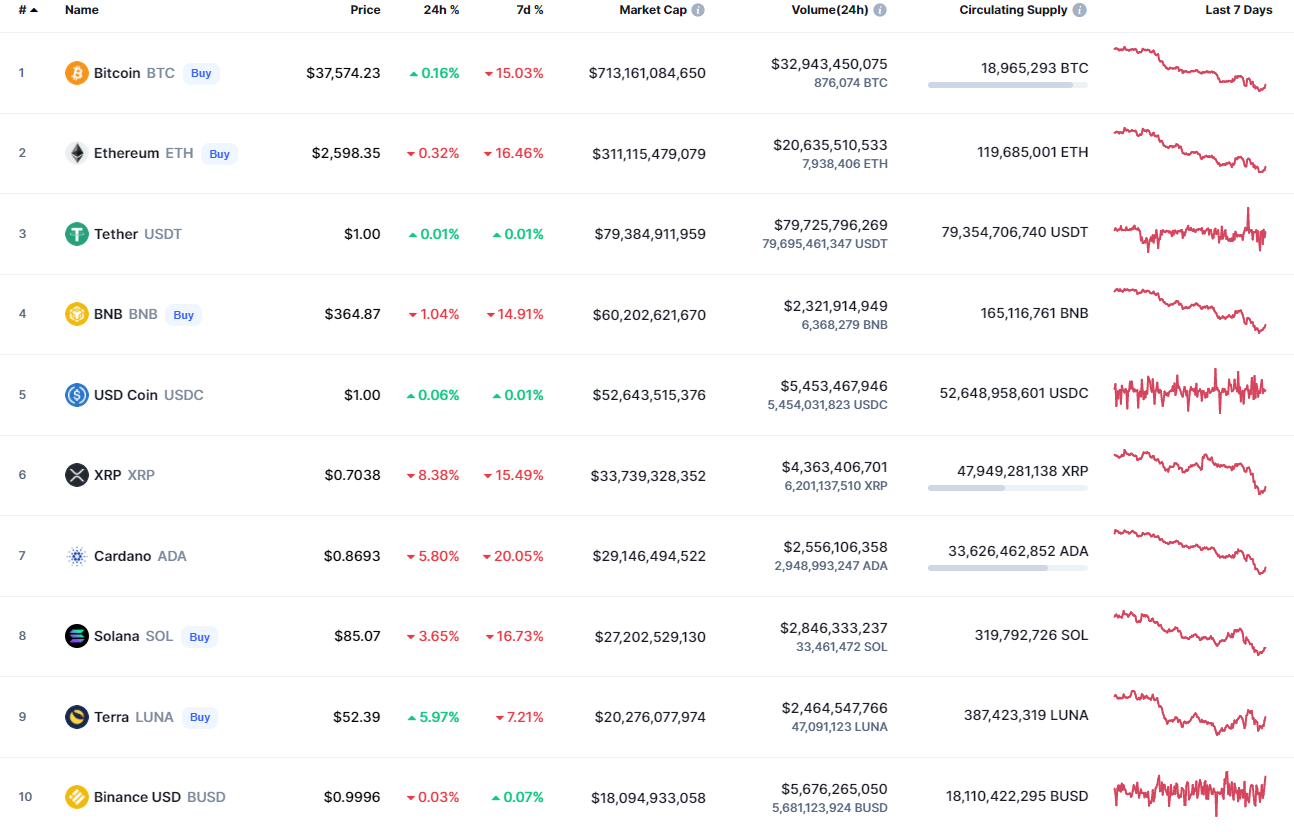Click the Terra LUNA logo icon
Image resolution: width=1294 pixels, height=832 pixels.
coord(77,717)
